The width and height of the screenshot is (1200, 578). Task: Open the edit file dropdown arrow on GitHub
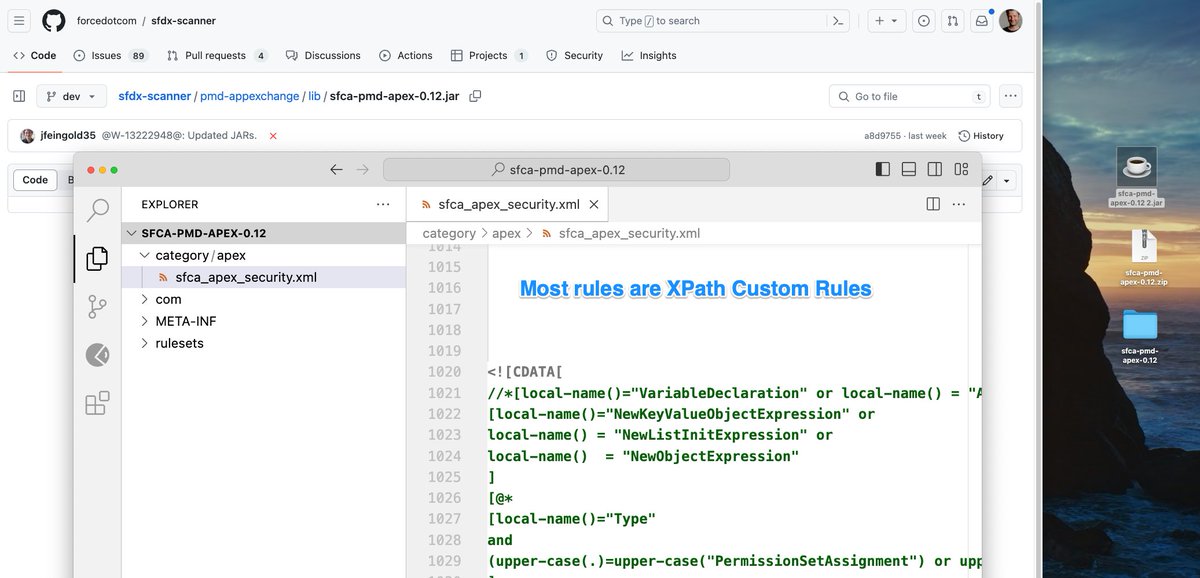(x=1006, y=181)
